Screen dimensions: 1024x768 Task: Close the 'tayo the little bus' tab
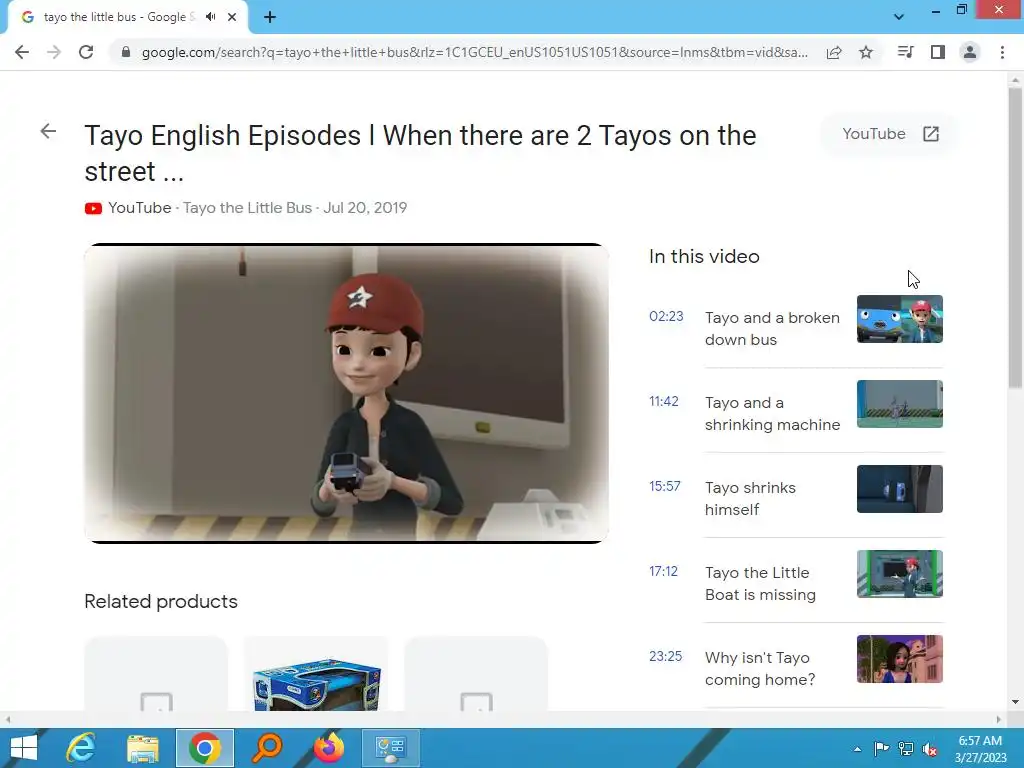coord(232,17)
